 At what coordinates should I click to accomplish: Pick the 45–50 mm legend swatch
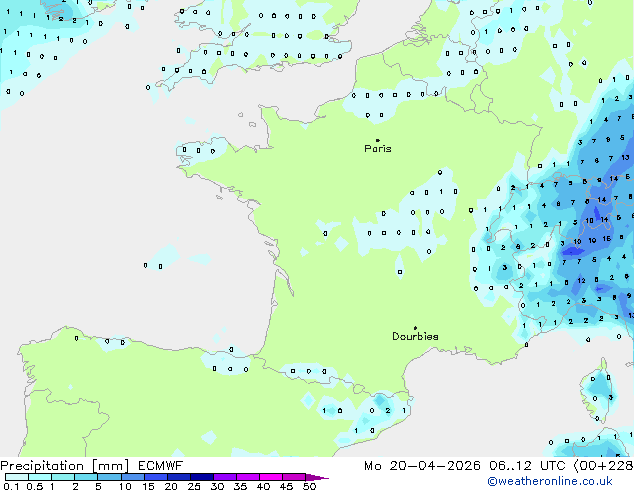click(x=294, y=477)
